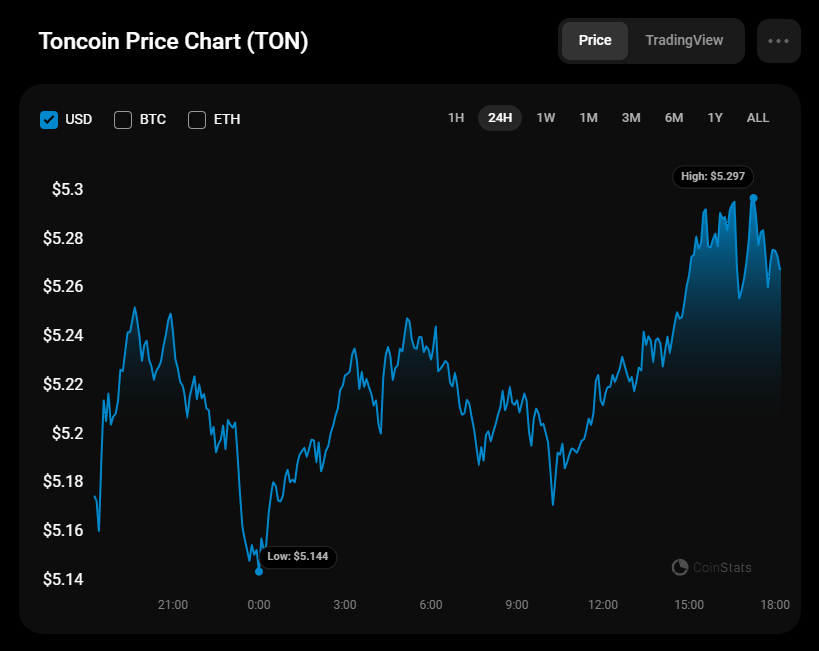Click the Low $5.144 data point marker
The height and width of the screenshot is (651, 819).
pyautogui.click(x=259, y=571)
